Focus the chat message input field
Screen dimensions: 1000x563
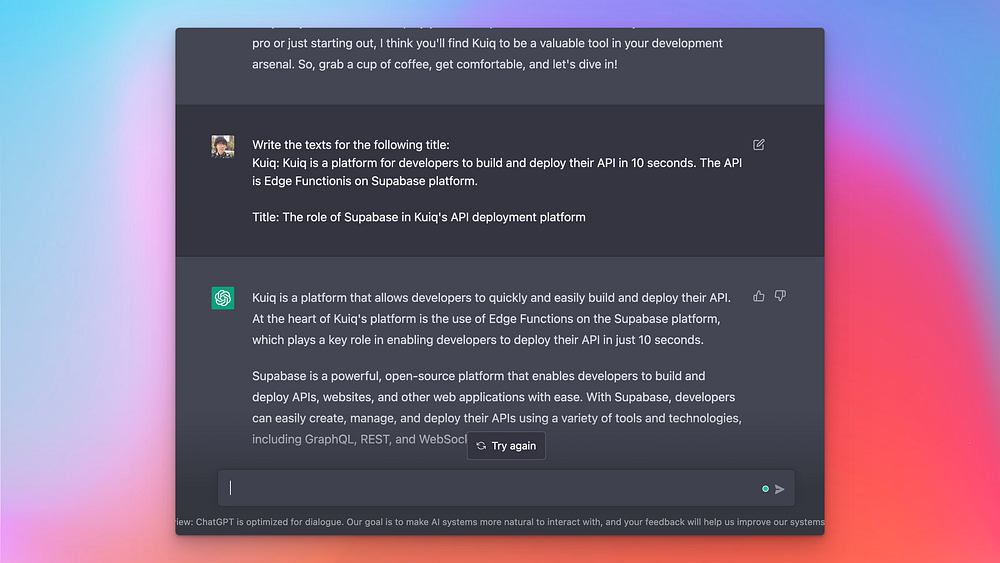[x=490, y=489]
